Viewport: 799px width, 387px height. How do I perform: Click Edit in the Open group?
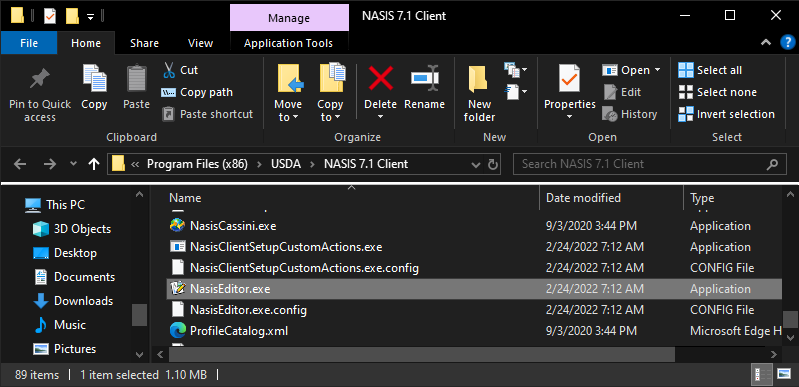coord(622,92)
